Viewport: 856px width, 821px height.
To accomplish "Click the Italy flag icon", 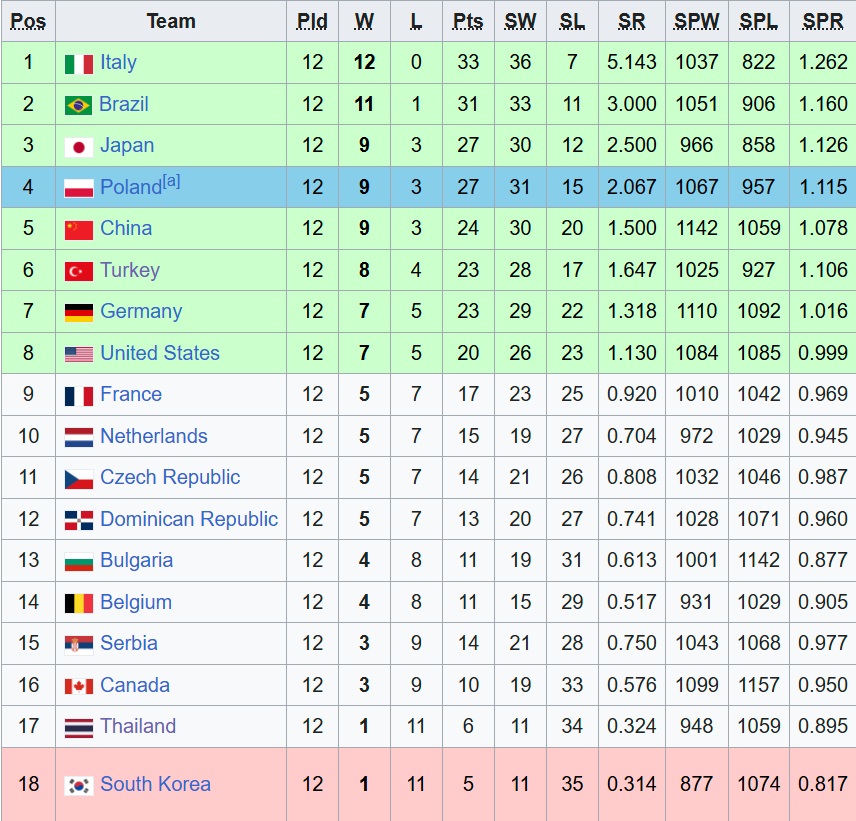I will coord(79,64).
